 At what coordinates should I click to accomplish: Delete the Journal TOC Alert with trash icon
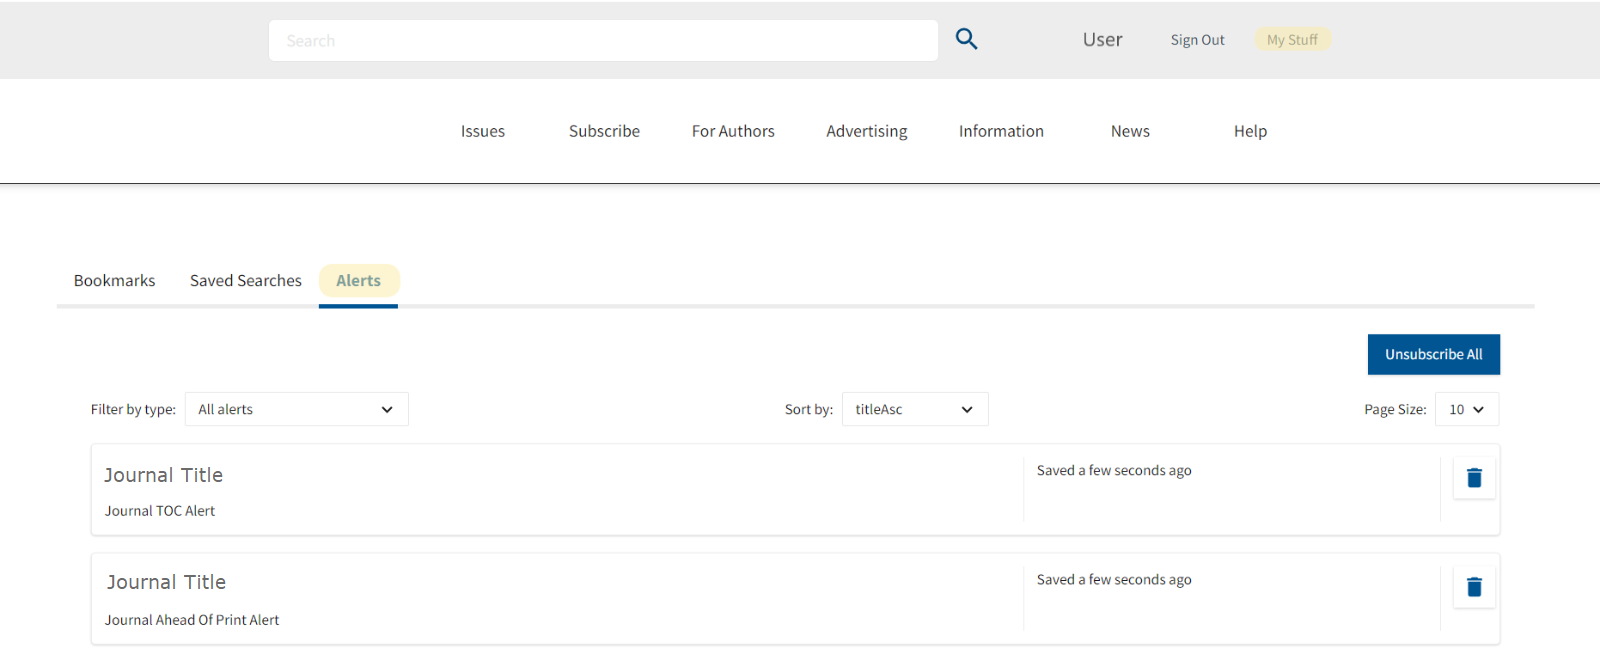click(1474, 478)
